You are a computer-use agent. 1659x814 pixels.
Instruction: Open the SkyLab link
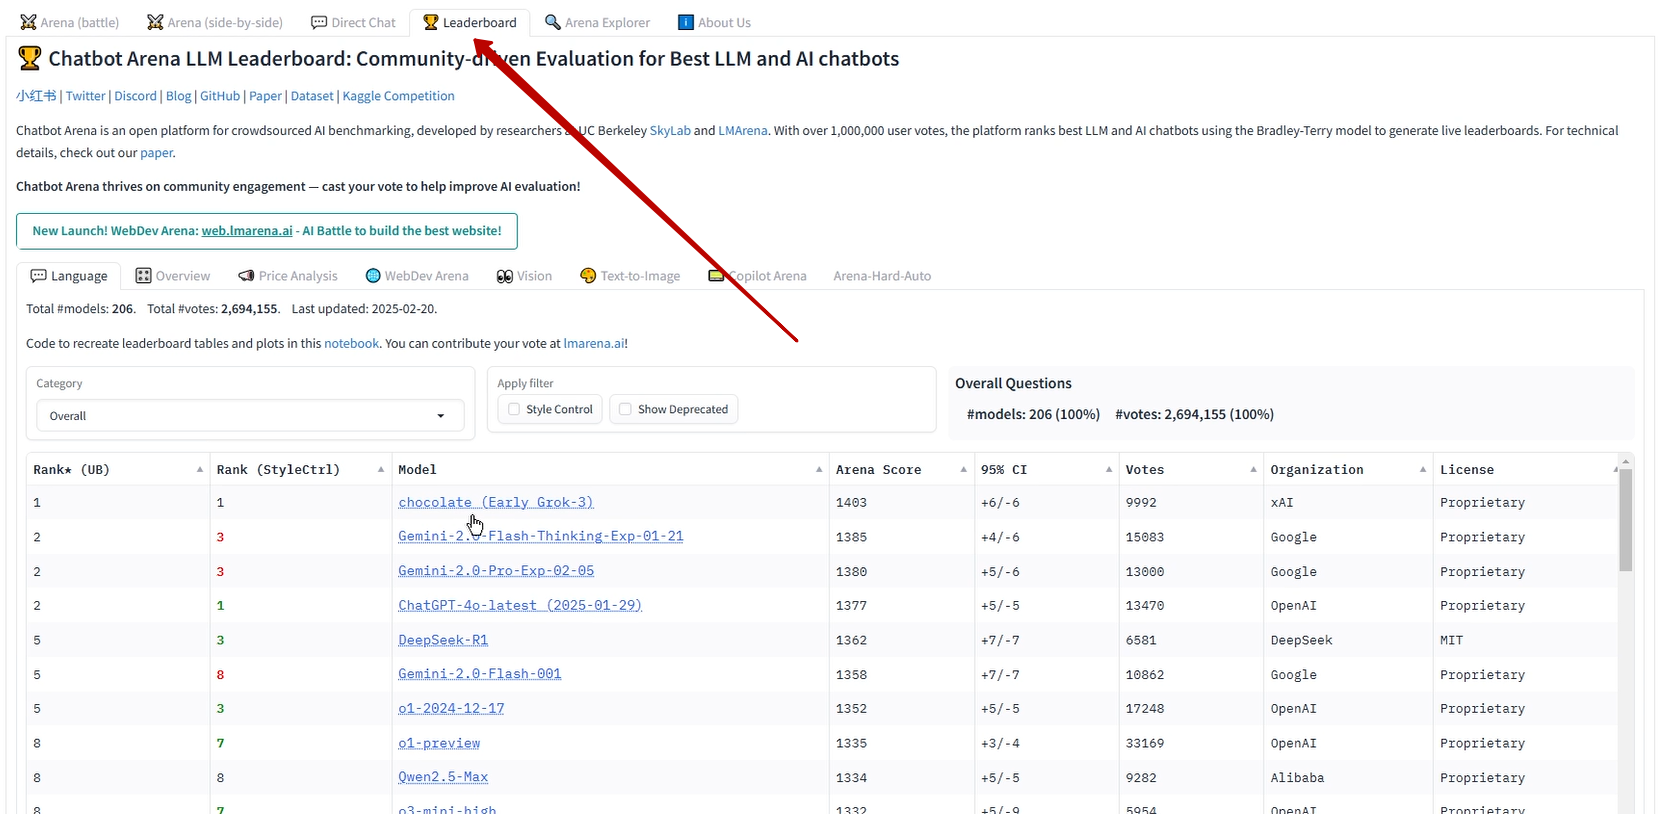tap(670, 130)
